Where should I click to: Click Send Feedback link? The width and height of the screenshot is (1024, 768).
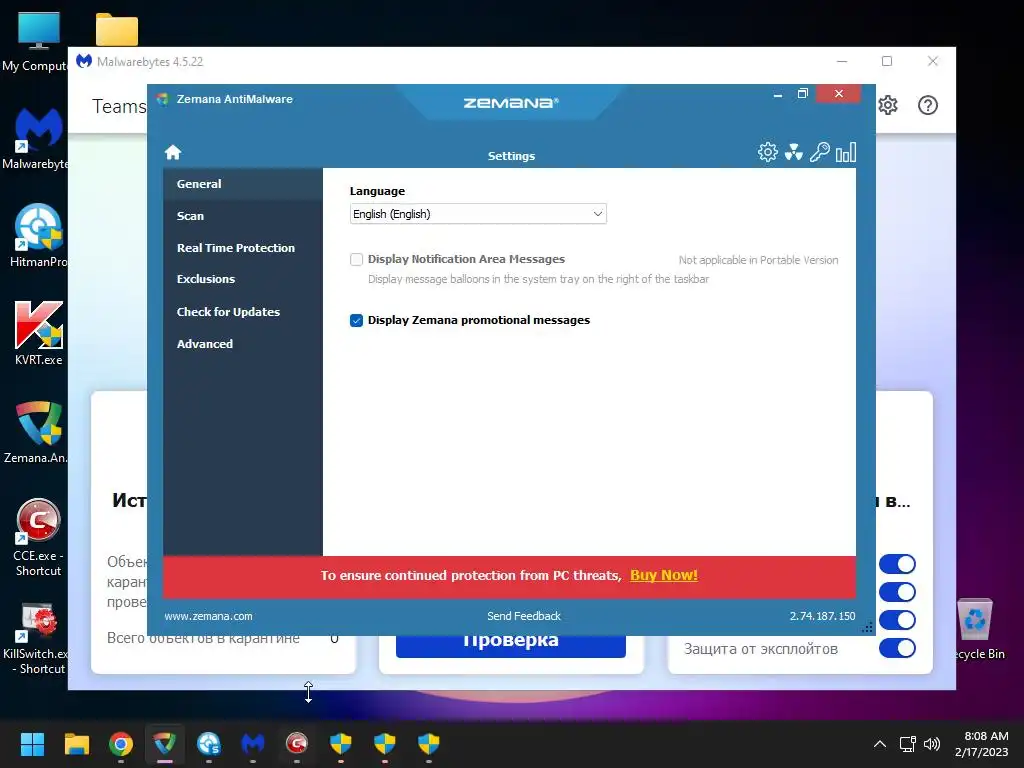pos(524,616)
